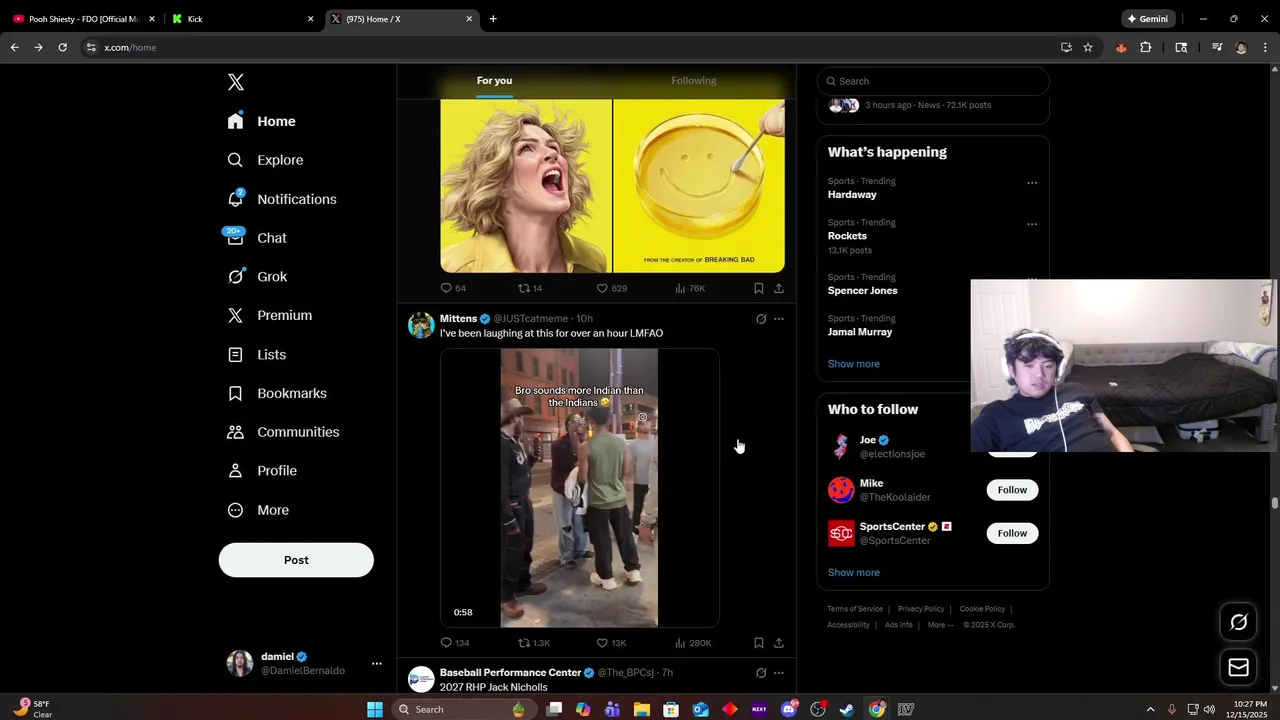Share the yellow ad post

click(x=779, y=288)
